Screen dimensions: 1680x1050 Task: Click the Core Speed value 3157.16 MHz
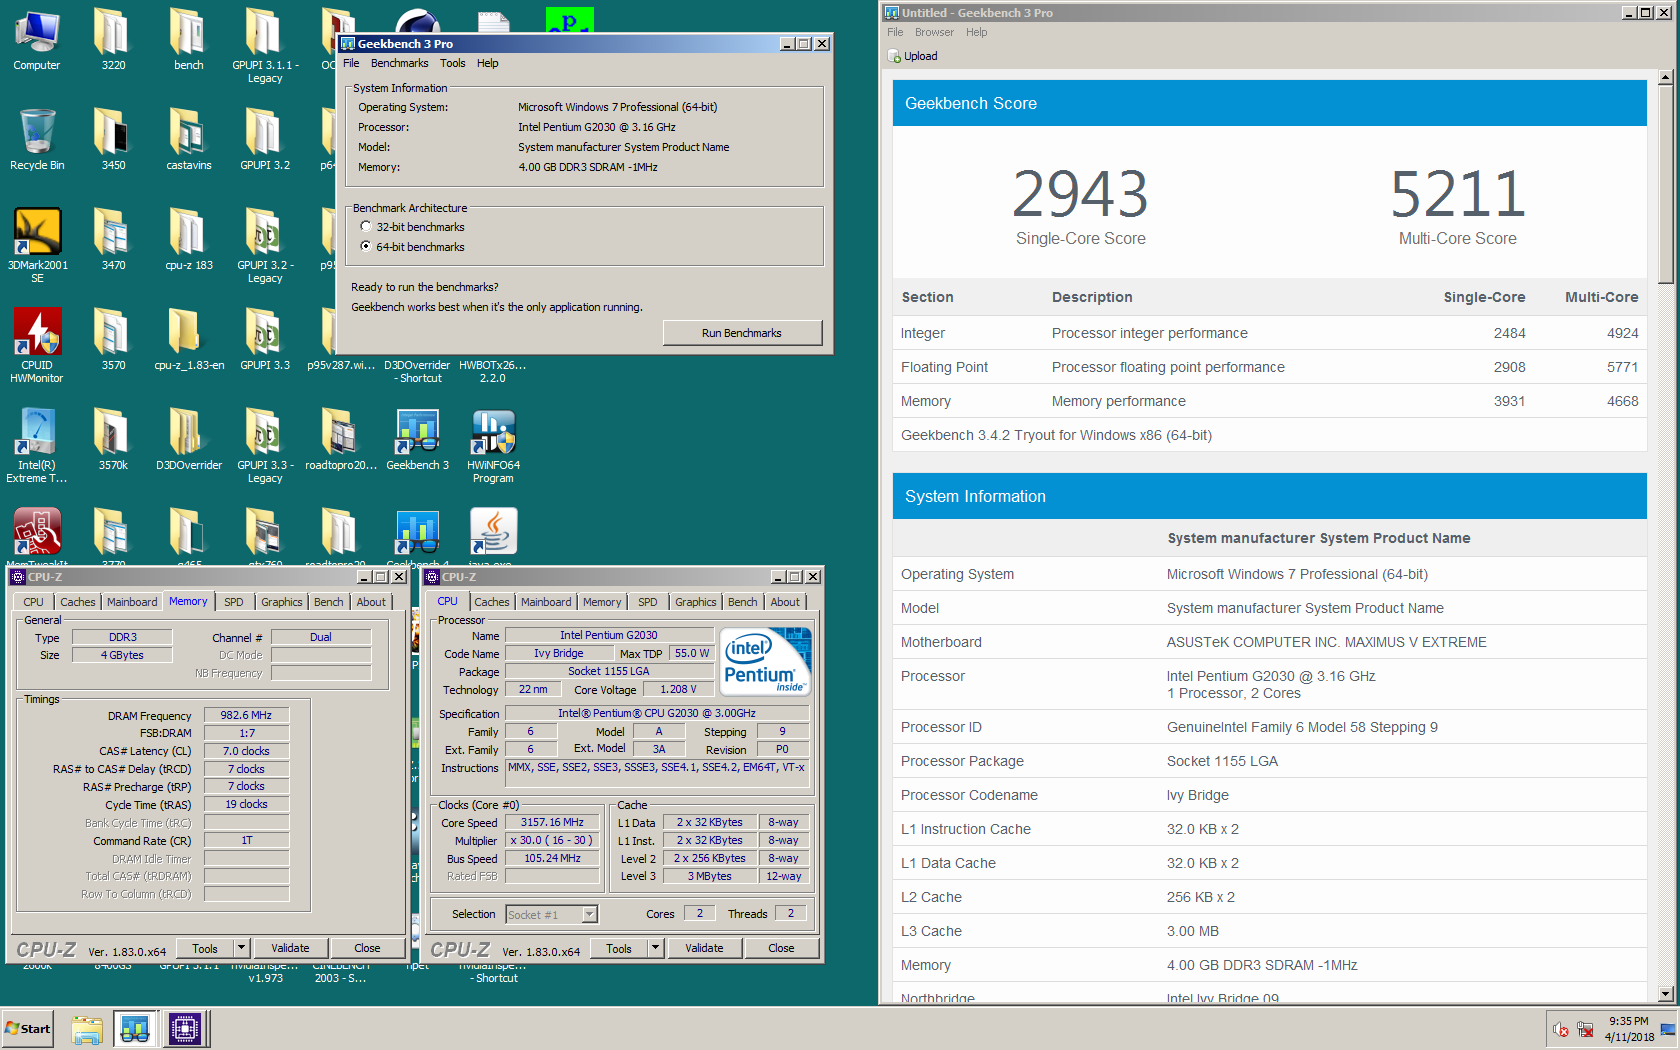pyautogui.click(x=552, y=822)
